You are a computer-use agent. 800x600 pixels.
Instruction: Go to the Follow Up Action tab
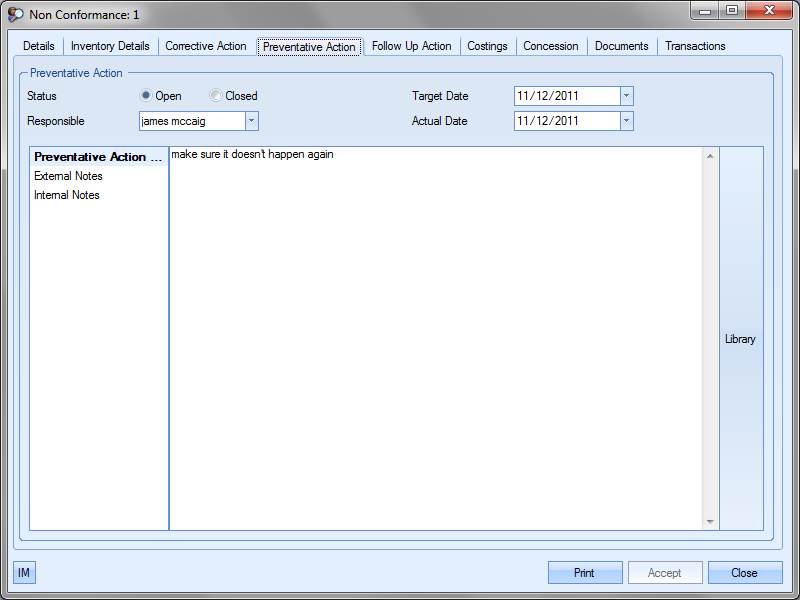coord(411,46)
